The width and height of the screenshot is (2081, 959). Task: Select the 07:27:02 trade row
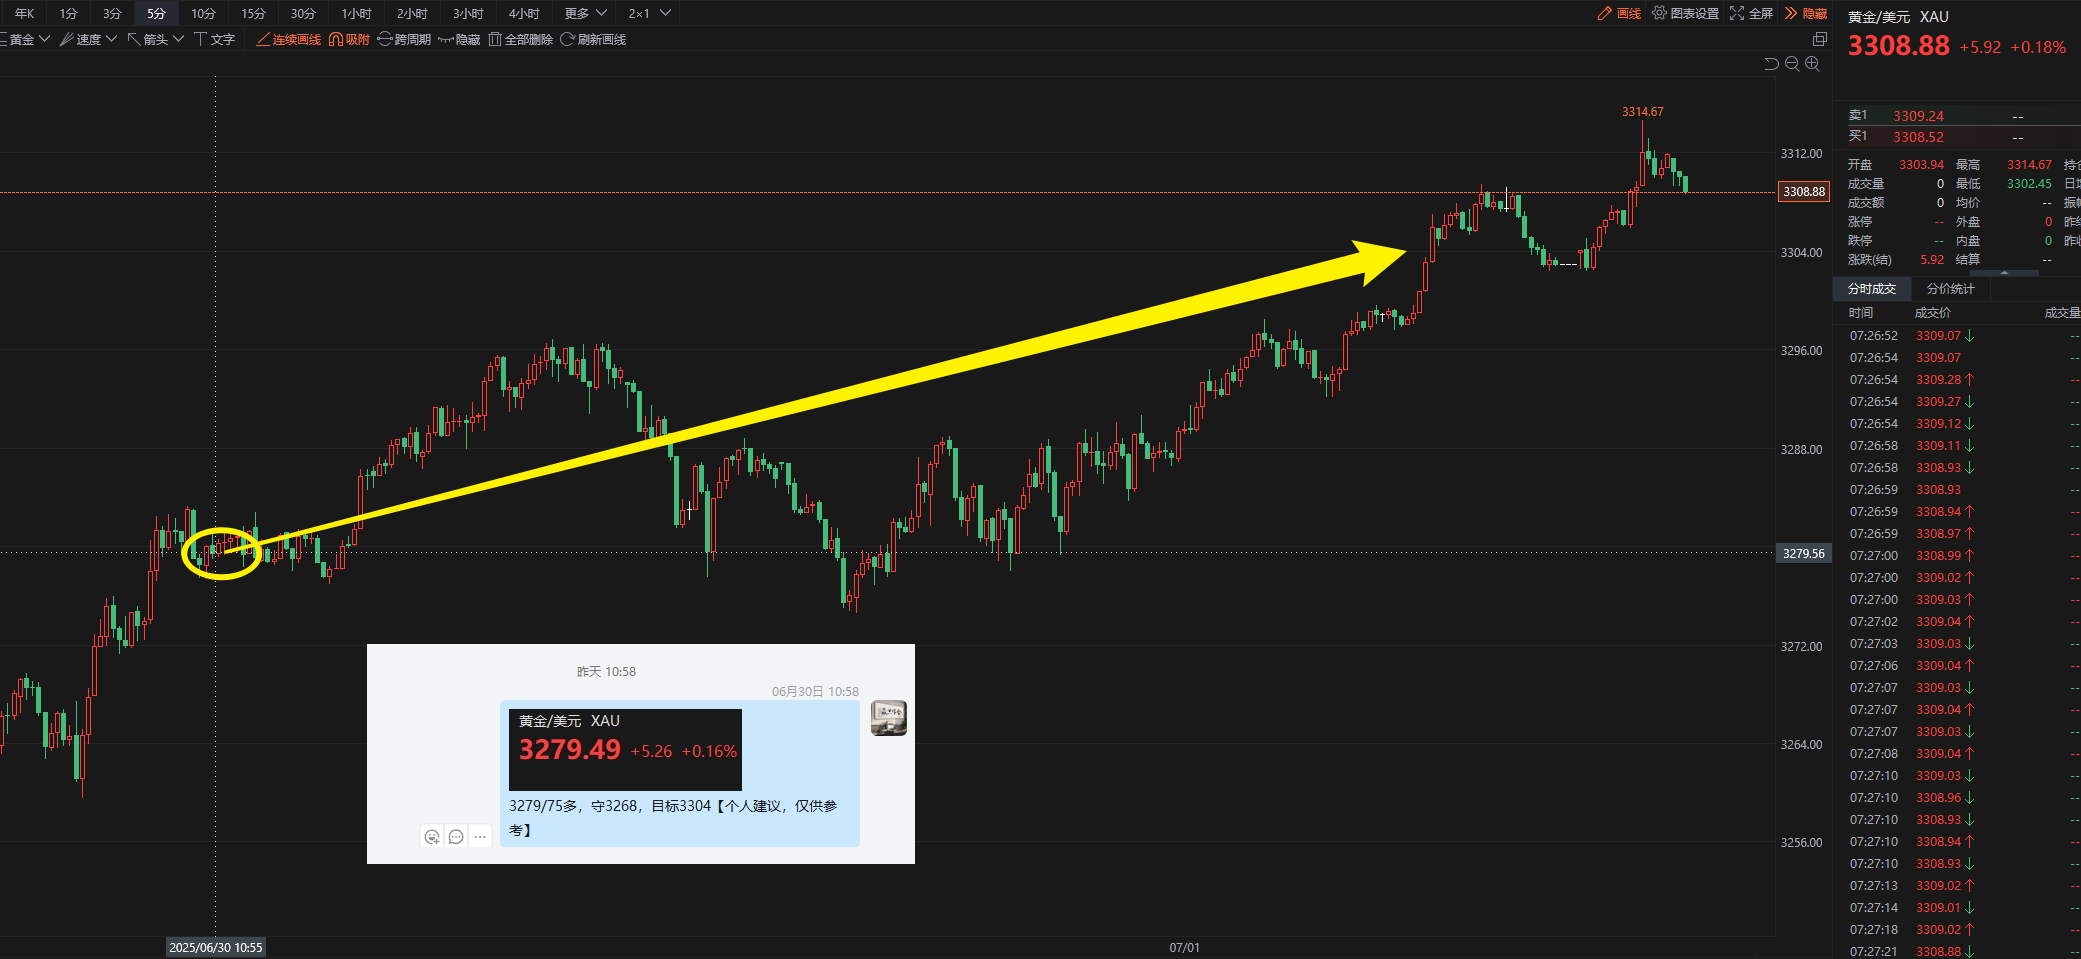coord(1957,622)
